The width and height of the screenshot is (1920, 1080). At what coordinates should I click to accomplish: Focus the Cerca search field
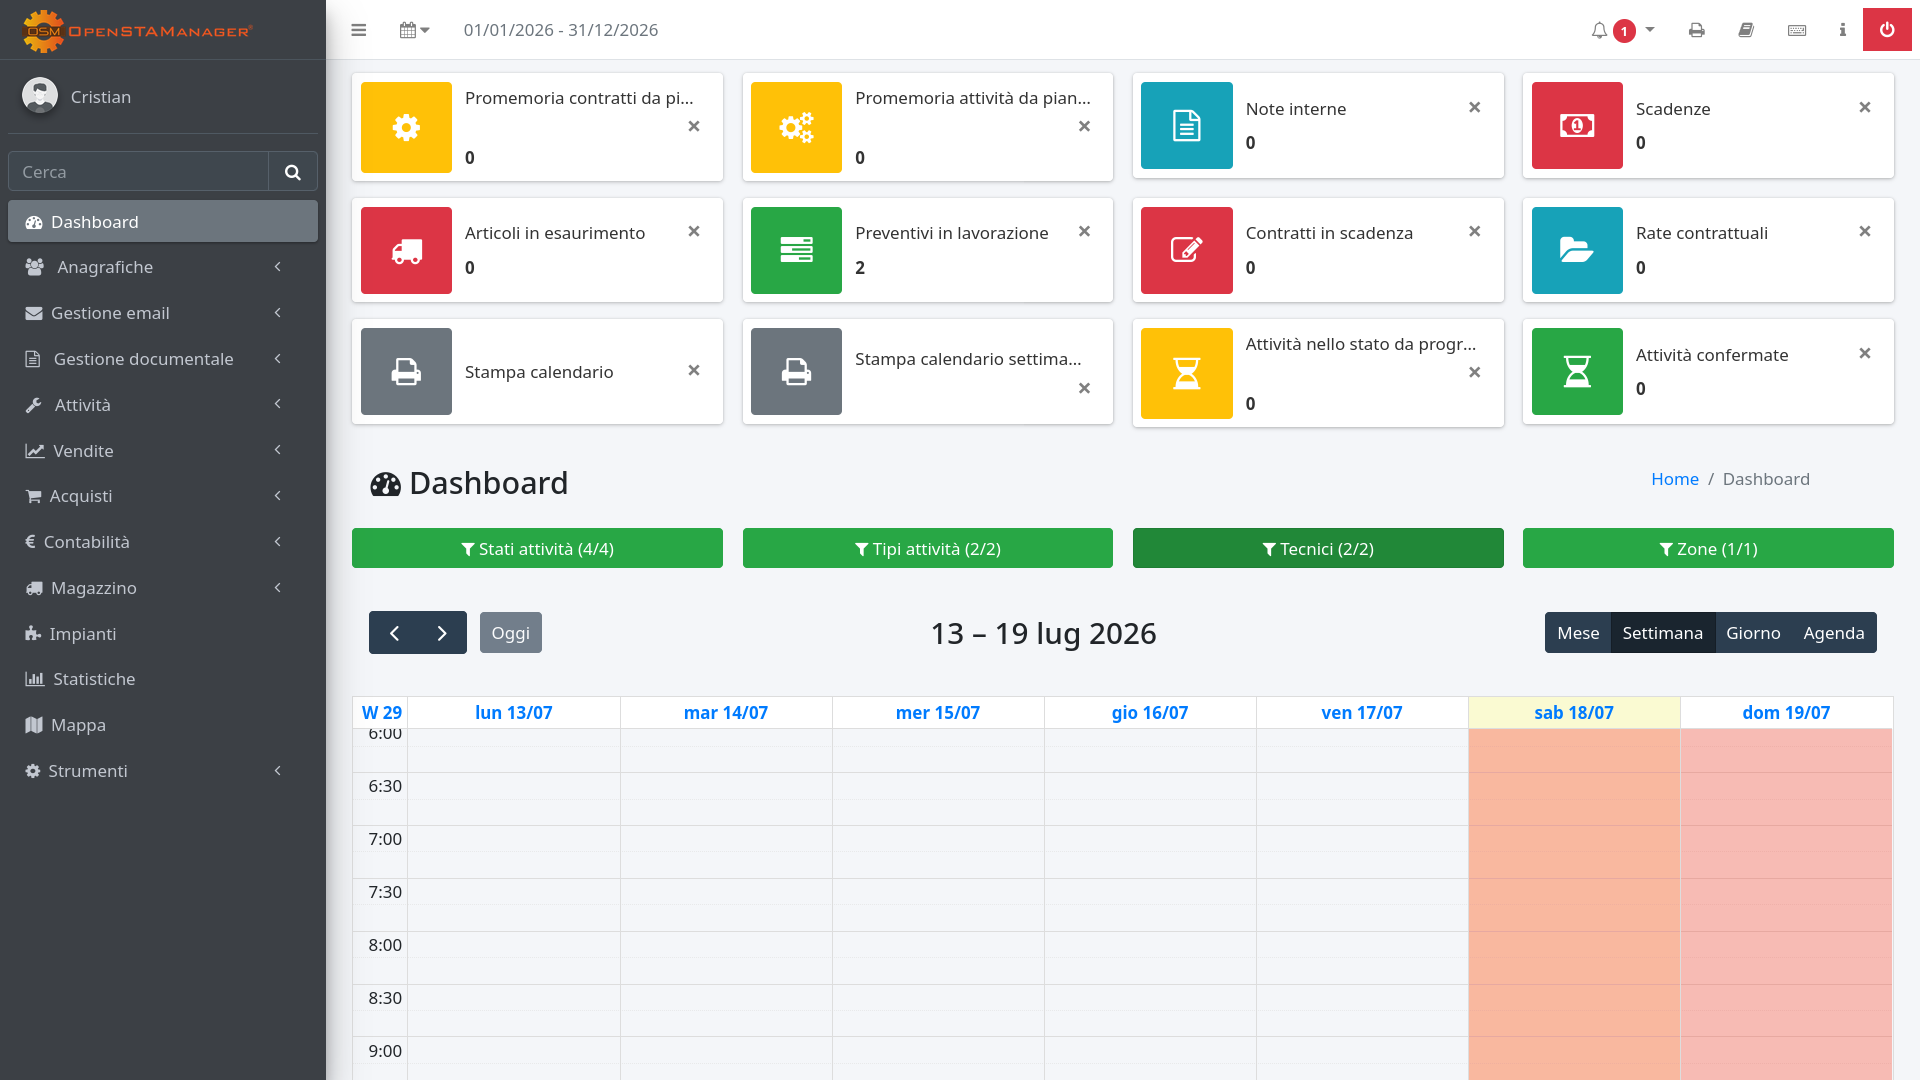pyautogui.click(x=138, y=171)
